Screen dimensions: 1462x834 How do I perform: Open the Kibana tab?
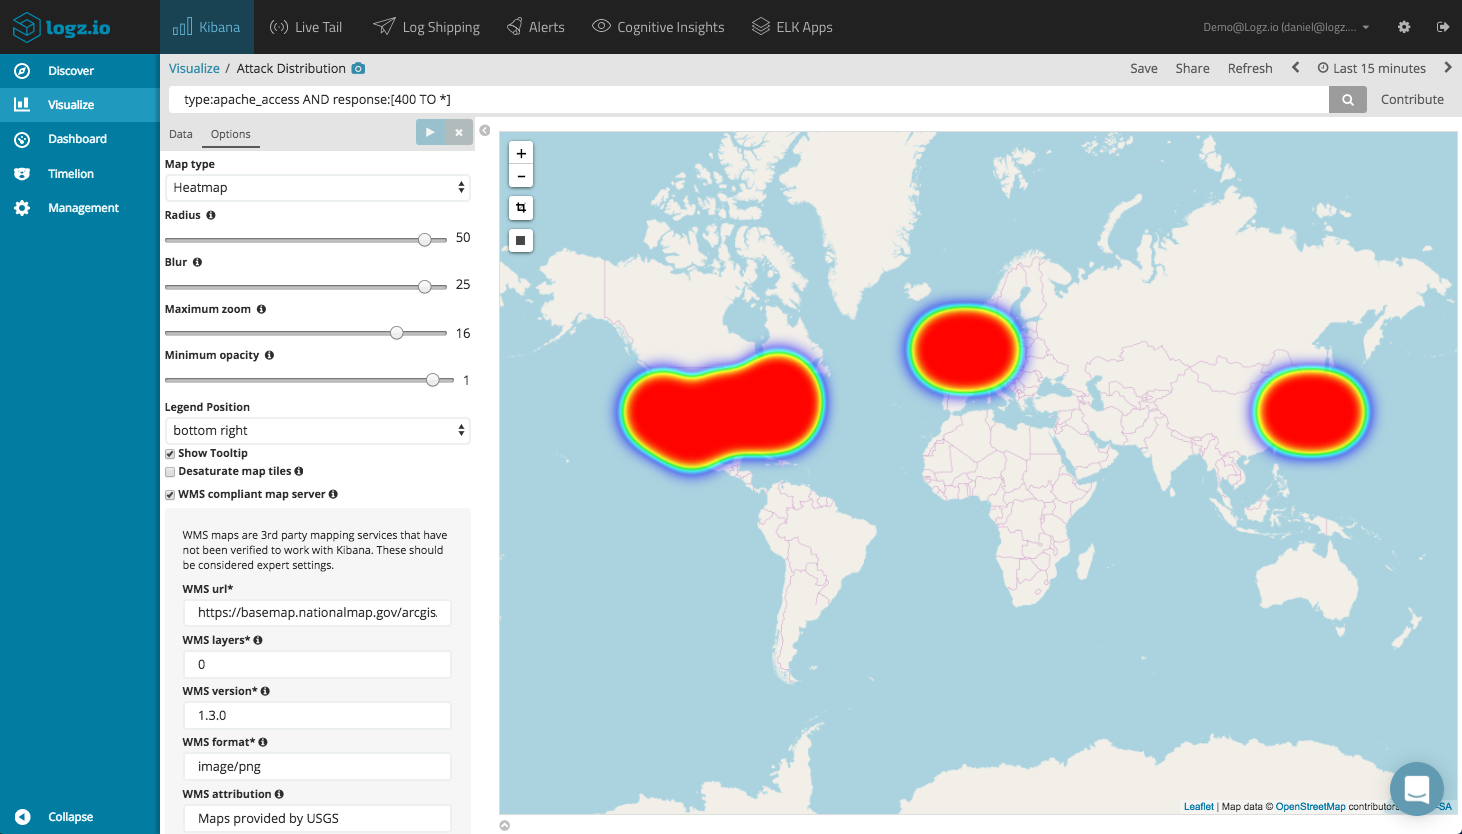pyautogui.click(x=207, y=27)
